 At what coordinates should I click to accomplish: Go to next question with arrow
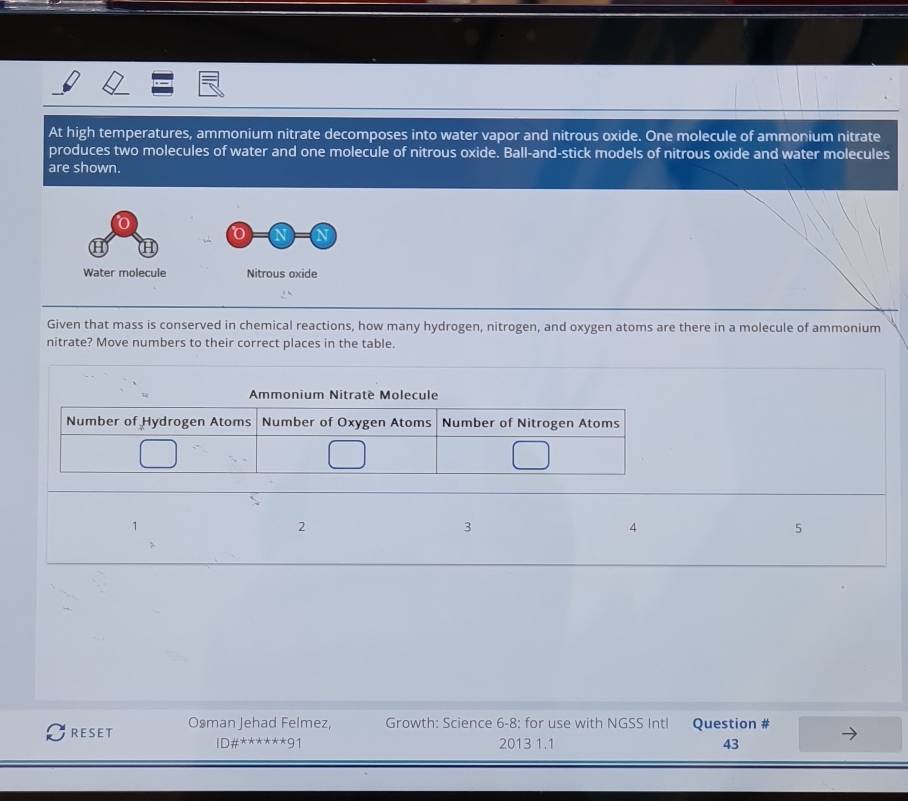[x=849, y=734]
